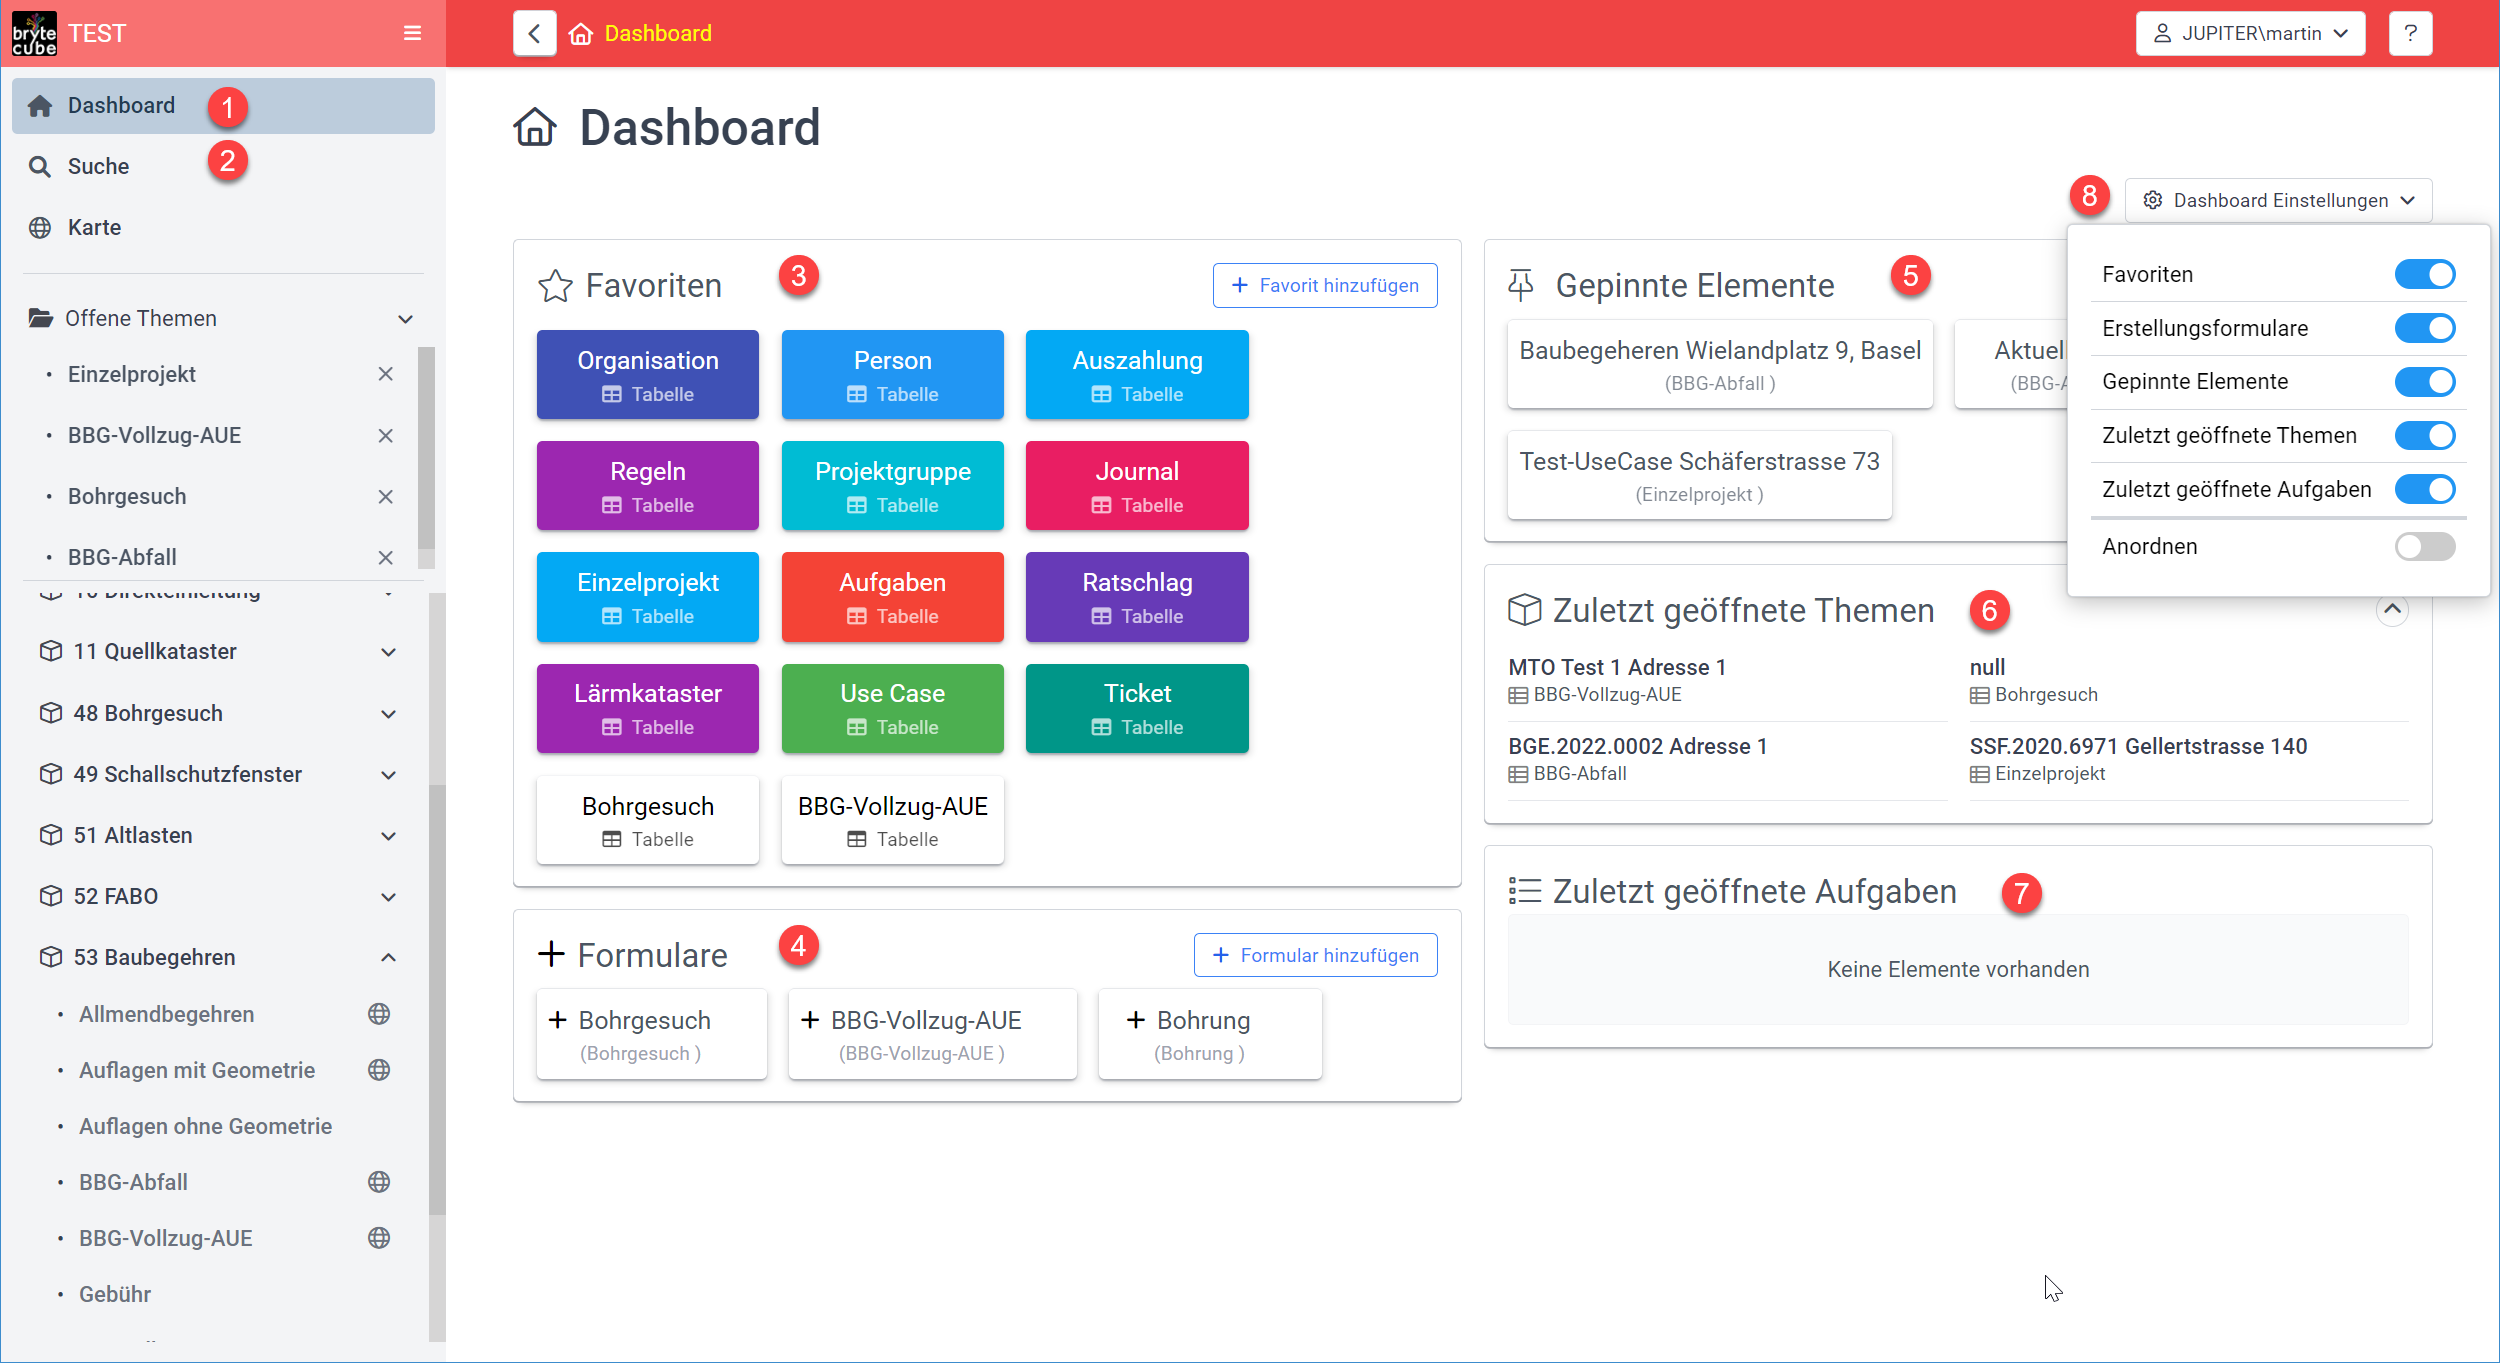Click the home icon in the breadcrumb

pos(580,34)
